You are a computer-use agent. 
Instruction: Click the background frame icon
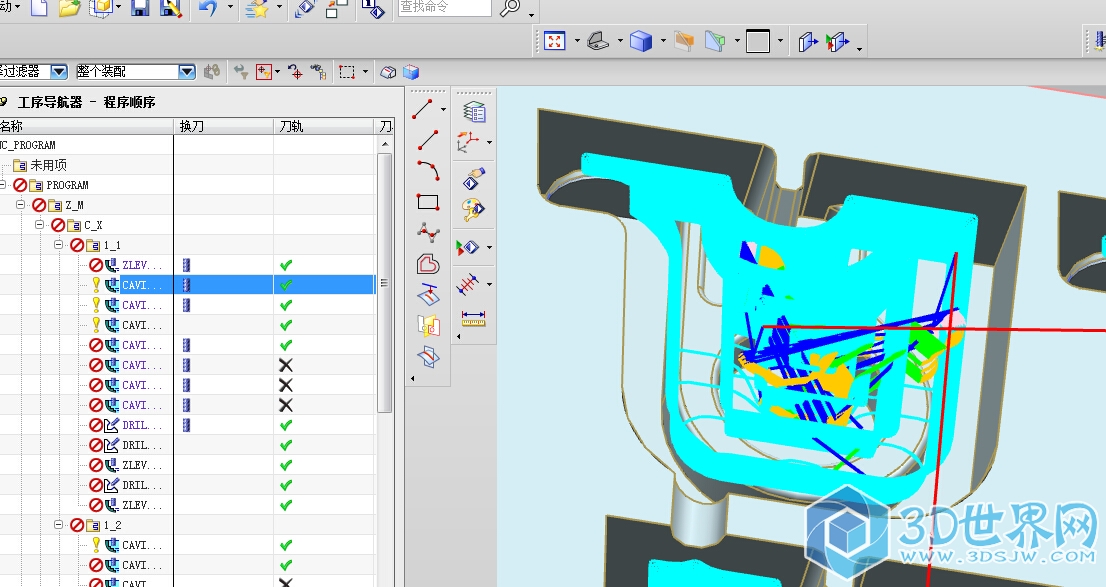(x=758, y=41)
